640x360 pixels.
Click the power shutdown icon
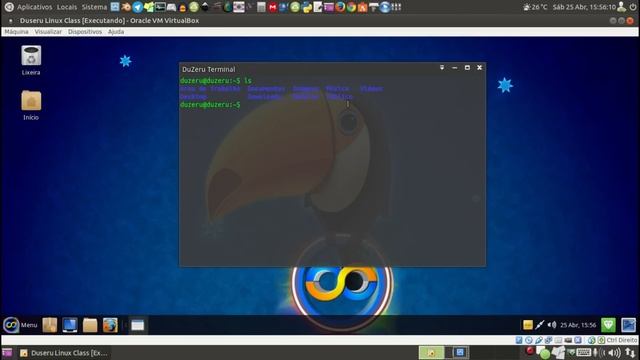tap(633, 7)
